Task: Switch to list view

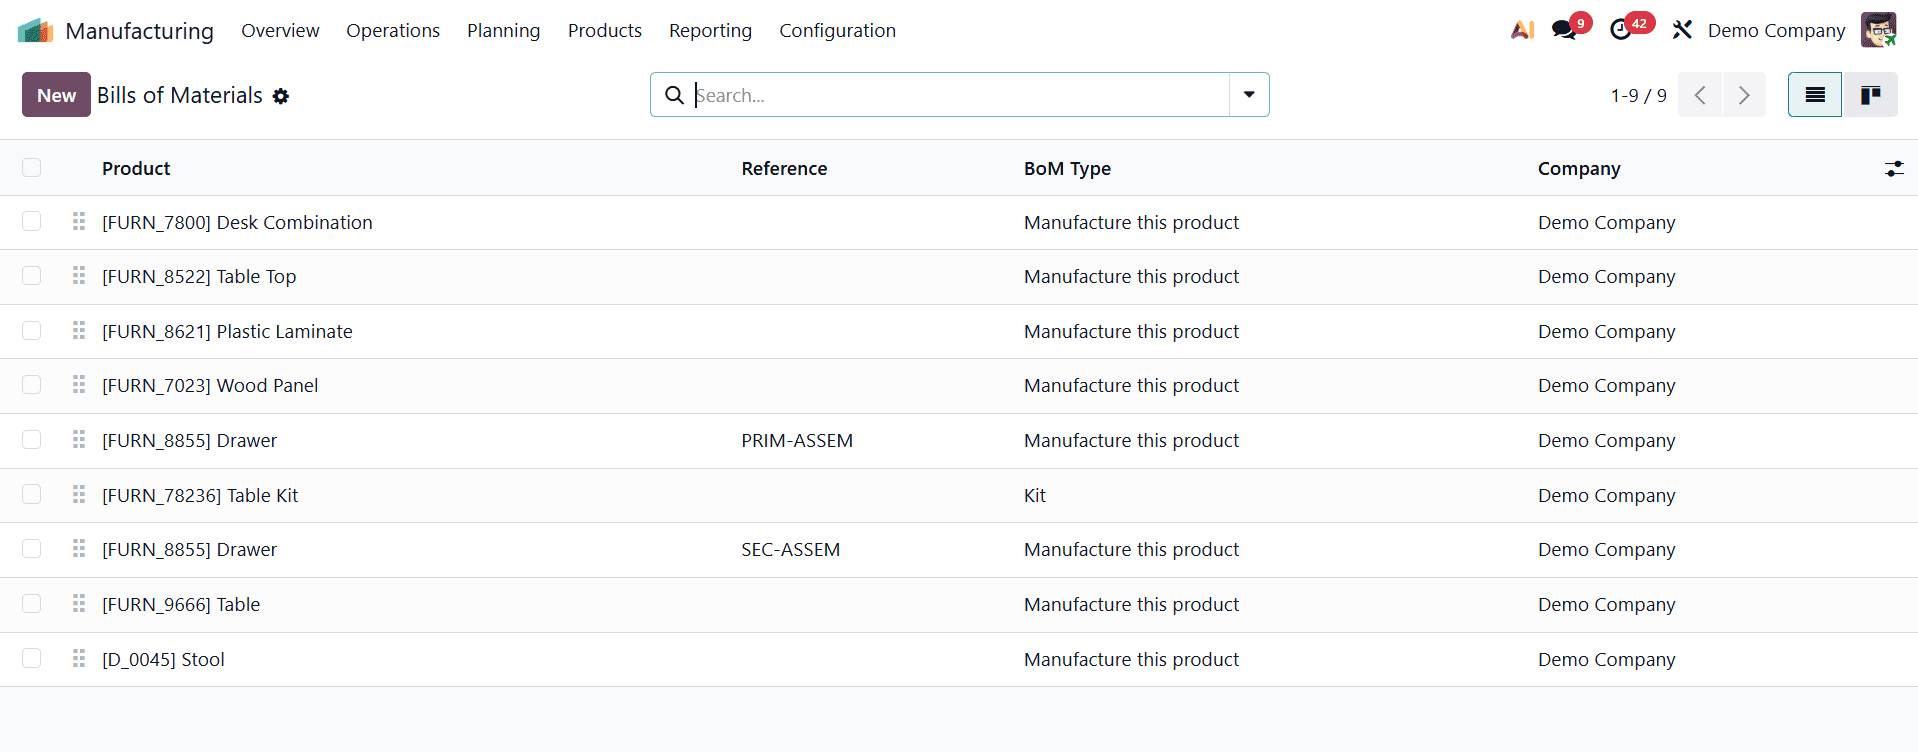Action: click(x=1815, y=95)
